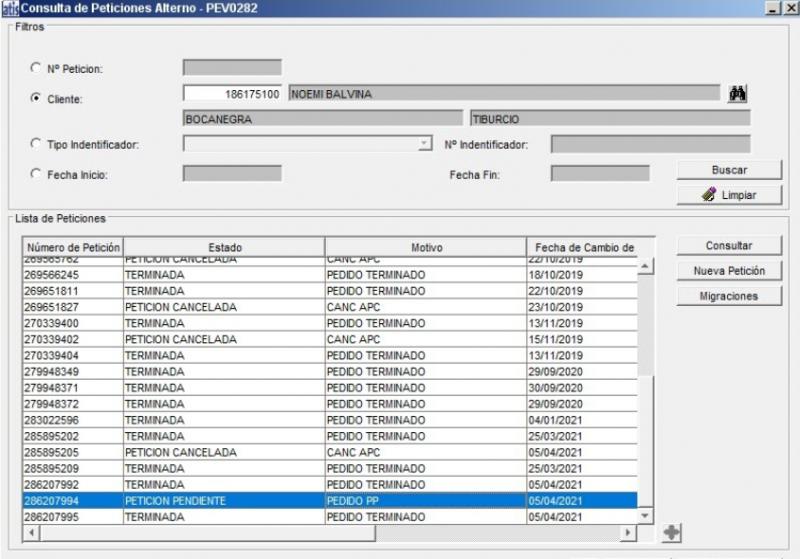Click the horizontal scrollbar left arrow
The height and width of the screenshot is (559, 800).
(x=29, y=533)
